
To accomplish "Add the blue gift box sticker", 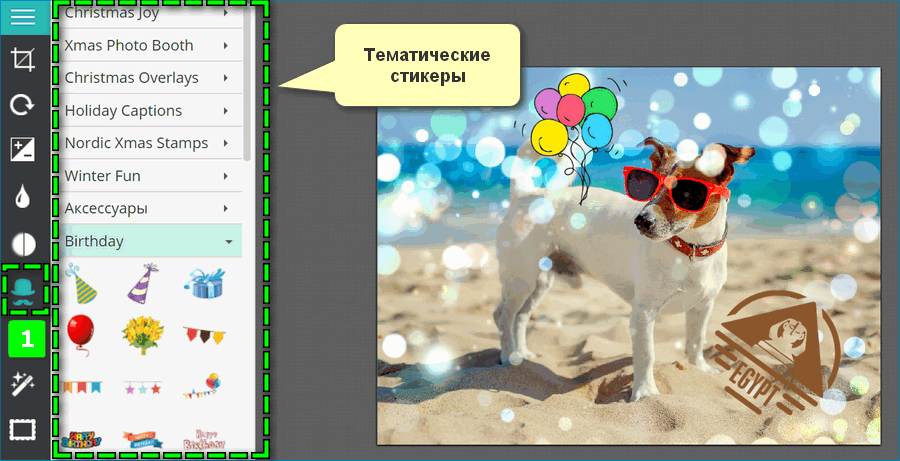I will 204,284.
